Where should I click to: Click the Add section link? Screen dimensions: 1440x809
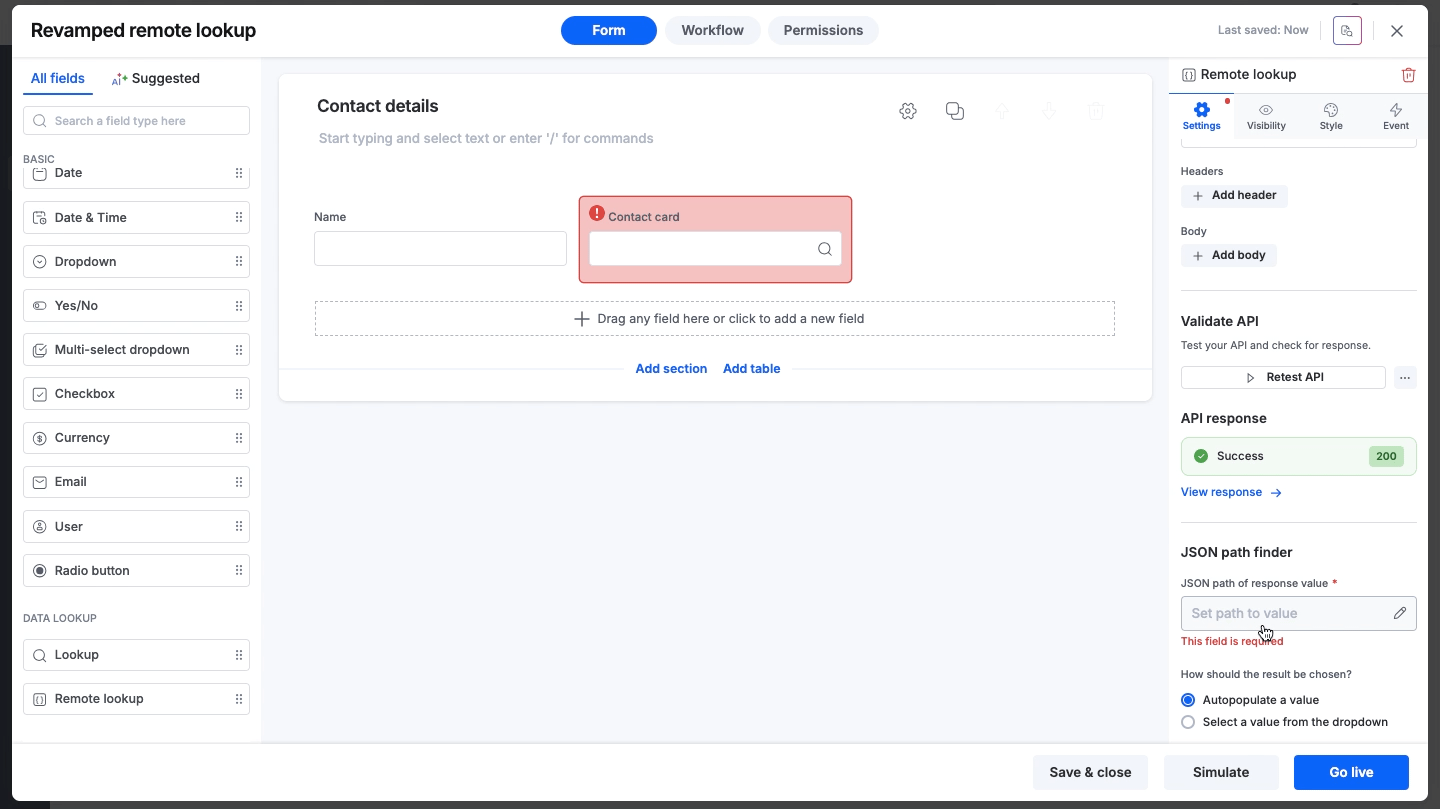pyautogui.click(x=671, y=369)
